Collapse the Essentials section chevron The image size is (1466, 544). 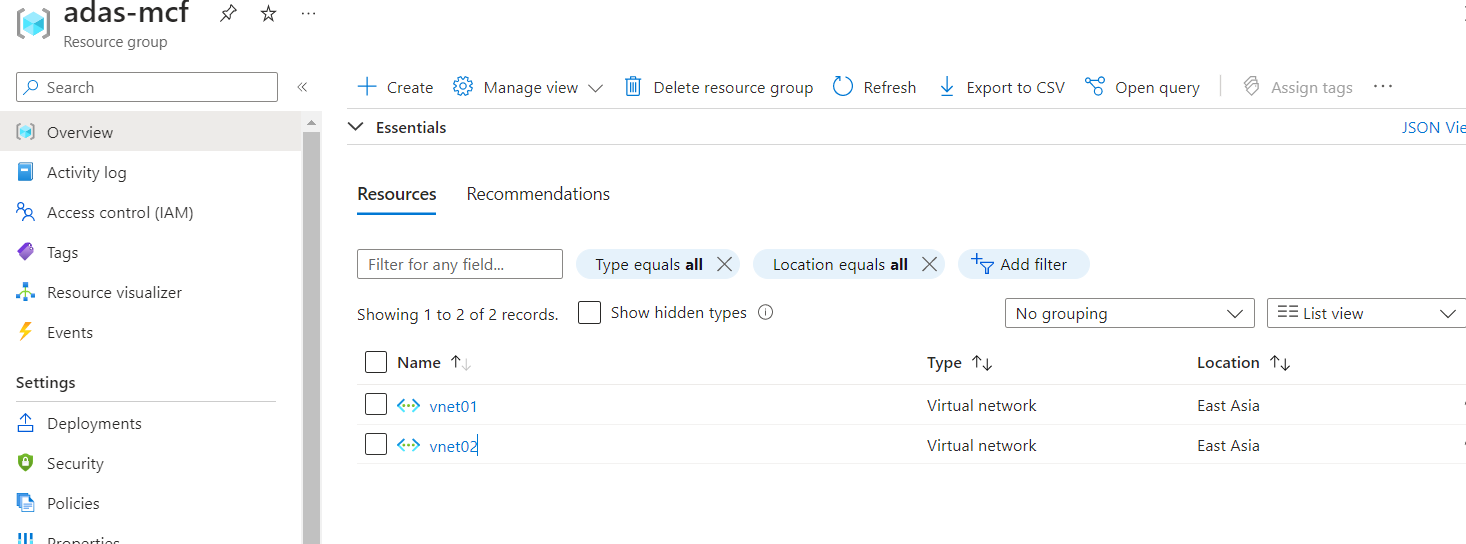pyautogui.click(x=354, y=127)
